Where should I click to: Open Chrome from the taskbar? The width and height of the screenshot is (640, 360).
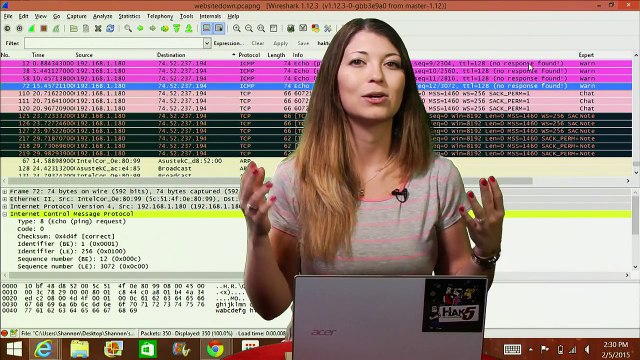(x=215, y=349)
